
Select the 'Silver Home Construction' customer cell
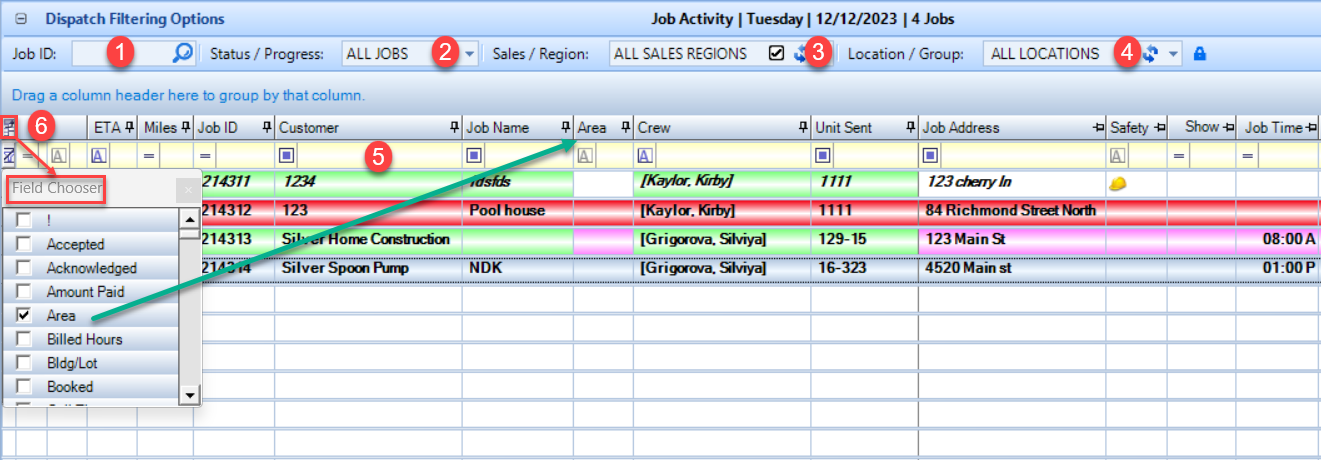point(366,239)
